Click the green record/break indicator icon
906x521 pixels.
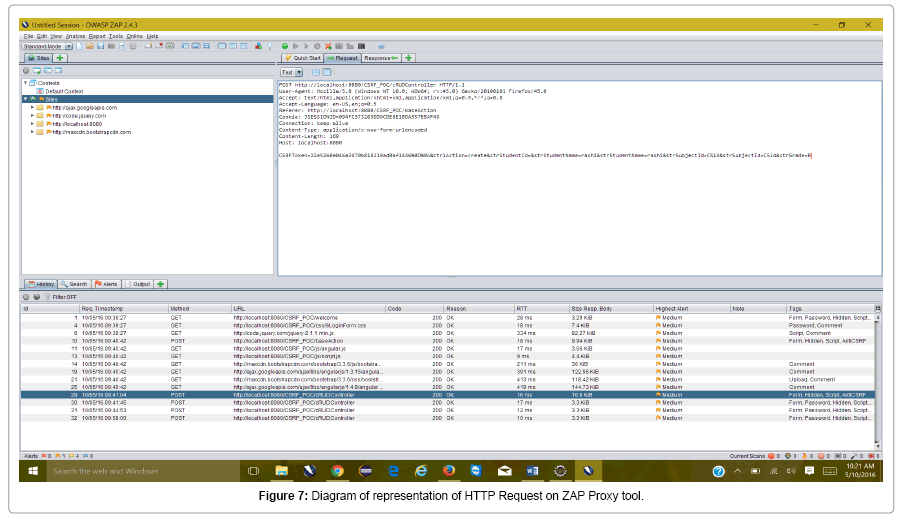pyautogui.click(x=285, y=46)
